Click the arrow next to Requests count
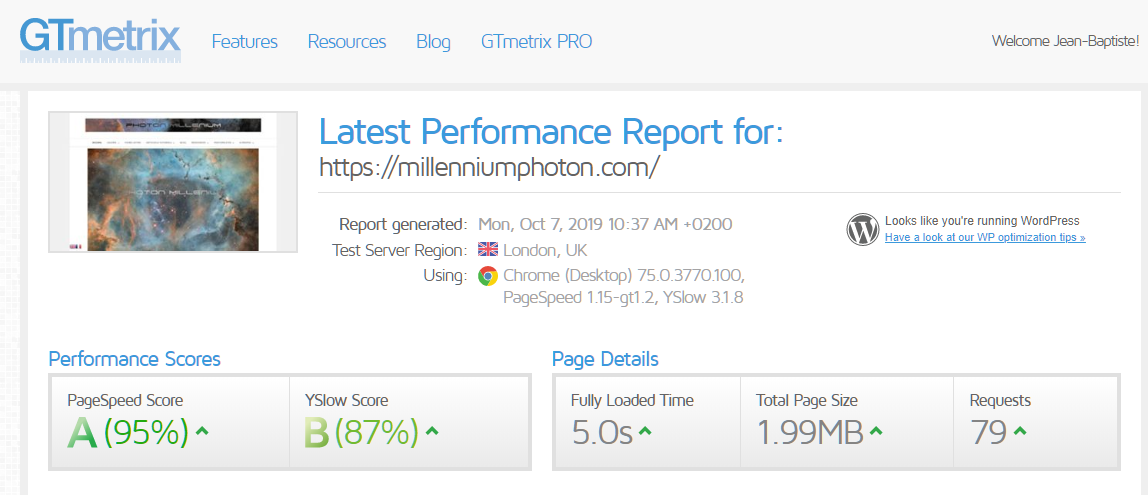 (1020, 431)
